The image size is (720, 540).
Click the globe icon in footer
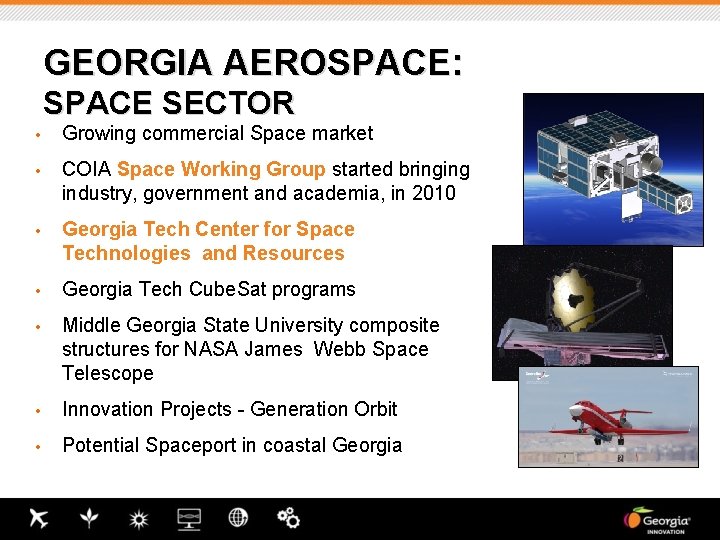click(x=238, y=518)
